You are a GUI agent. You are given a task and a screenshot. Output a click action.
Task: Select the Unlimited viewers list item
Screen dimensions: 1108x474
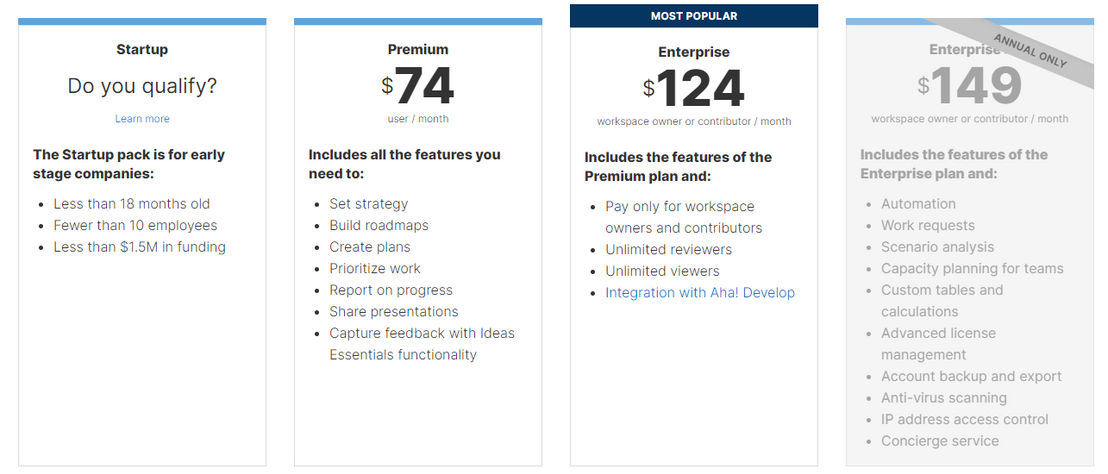[662, 271]
